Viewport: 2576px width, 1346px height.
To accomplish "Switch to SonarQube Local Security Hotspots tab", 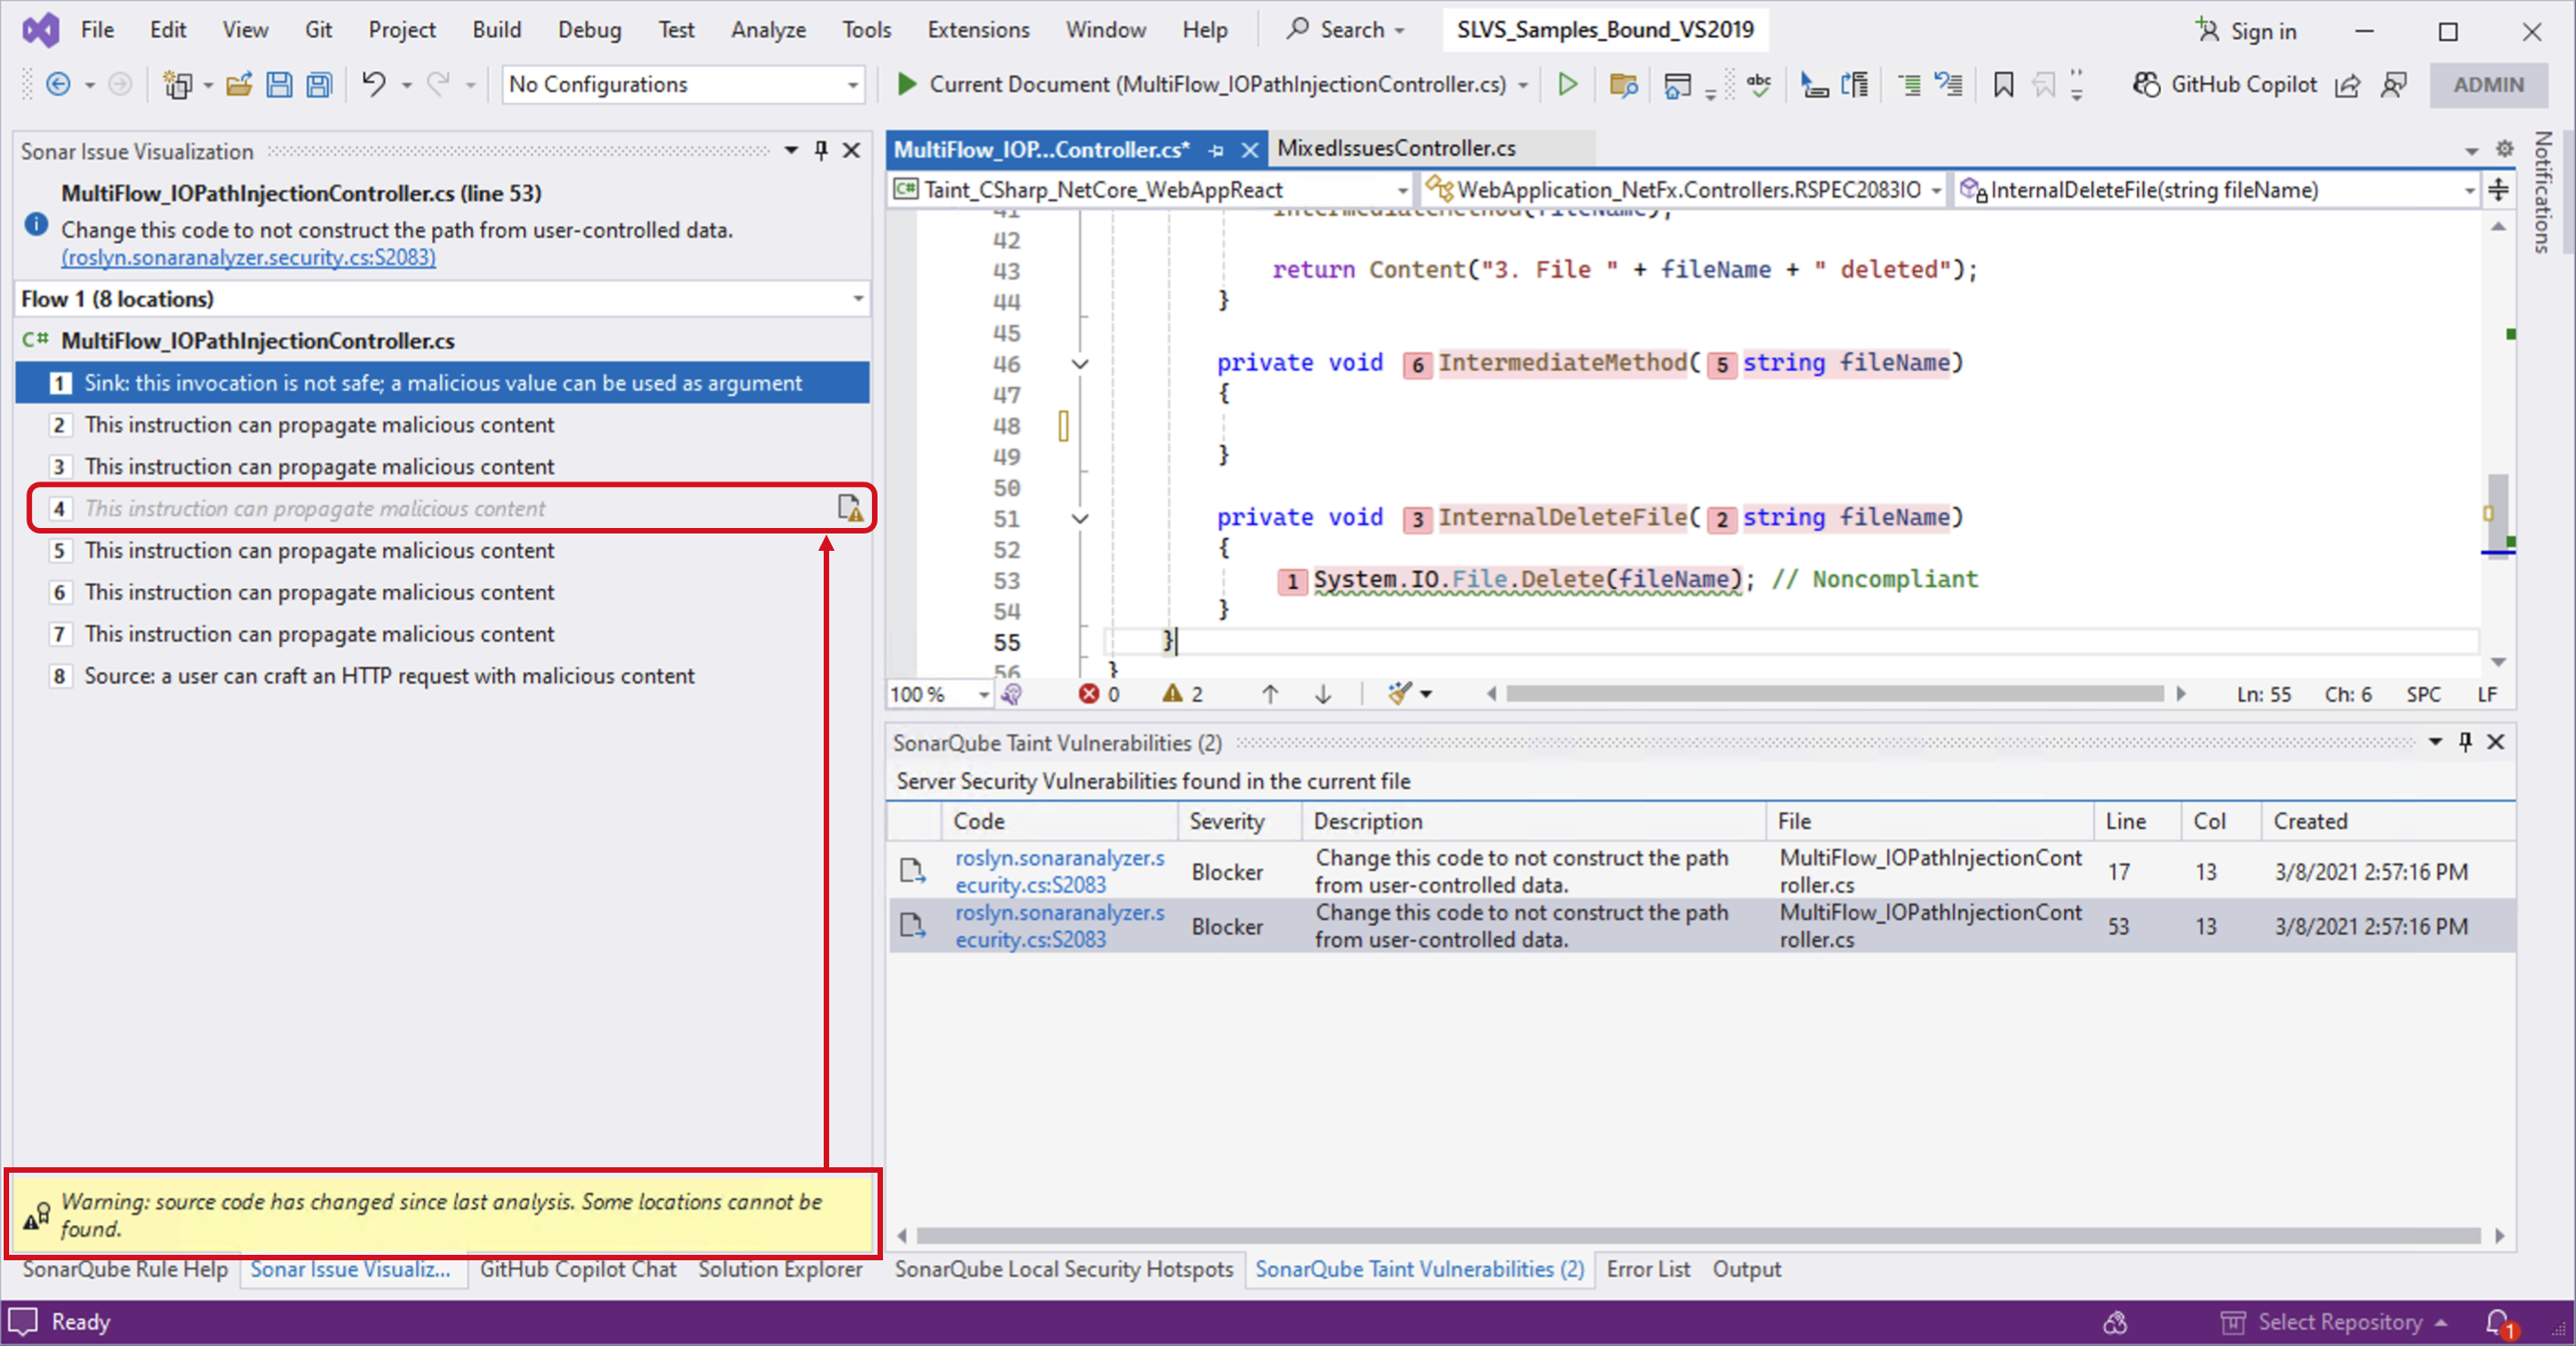I will [x=1064, y=1269].
